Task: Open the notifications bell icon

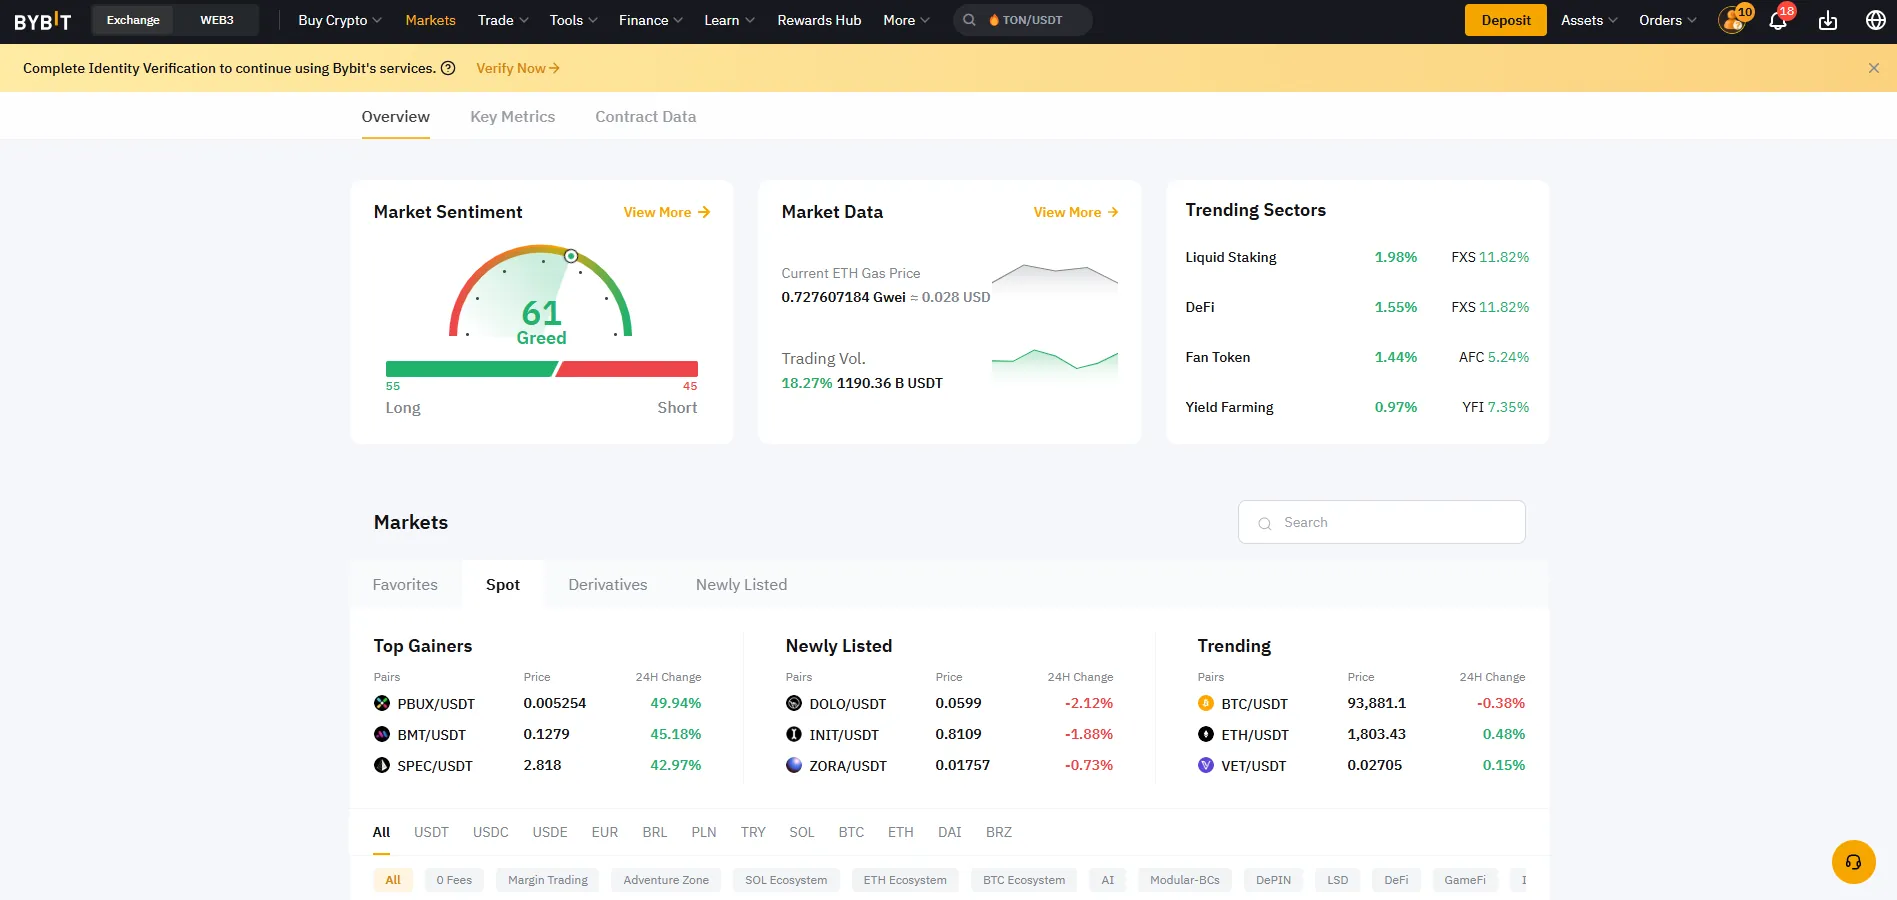Action: pyautogui.click(x=1778, y=19)
